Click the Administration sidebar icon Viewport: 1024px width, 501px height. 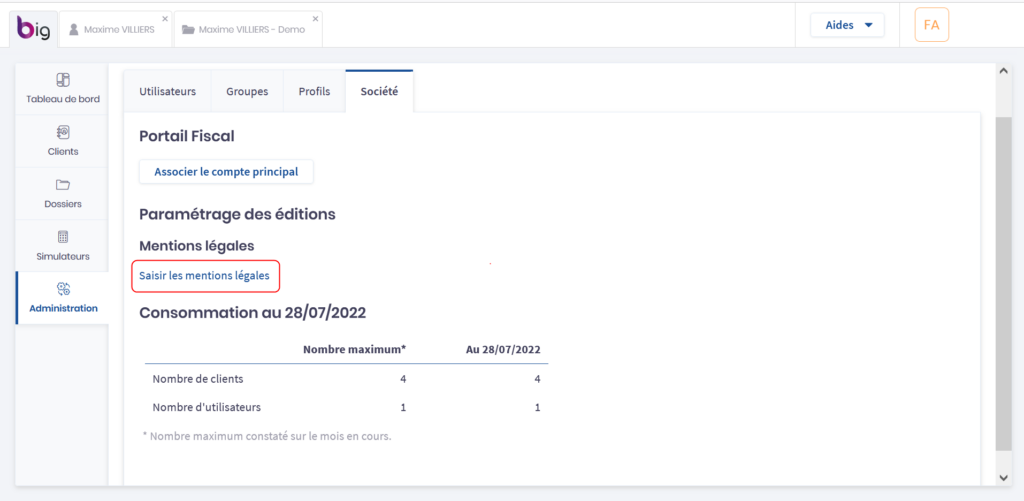coord(62,289)
